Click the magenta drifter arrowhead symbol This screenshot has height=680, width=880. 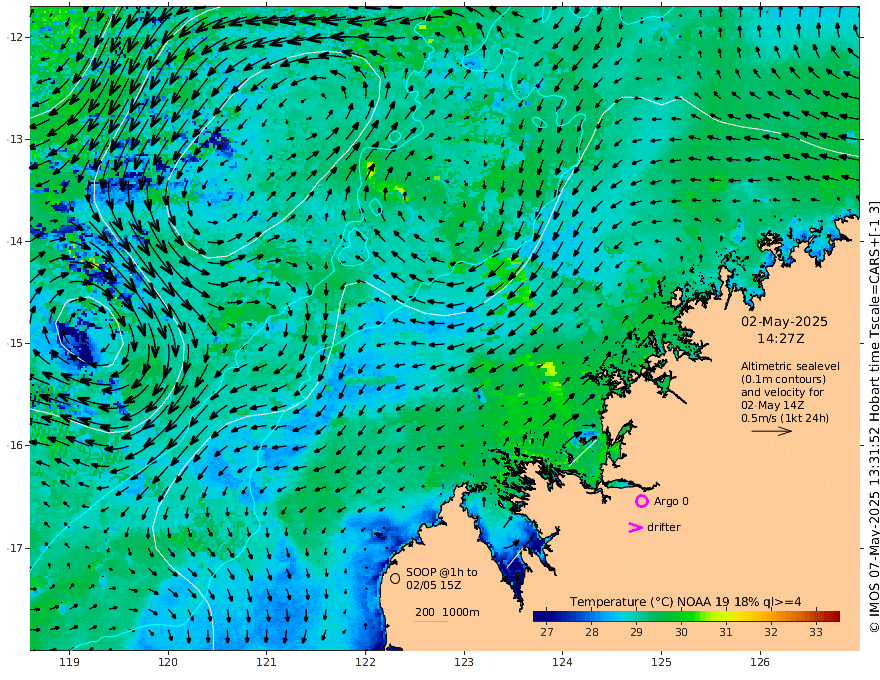point(635,527)
